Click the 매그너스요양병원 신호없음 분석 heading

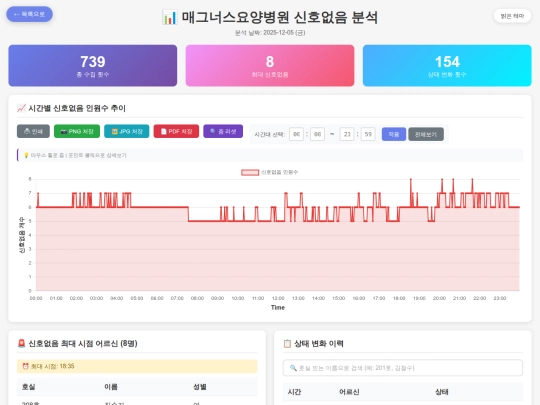[280, 17]
